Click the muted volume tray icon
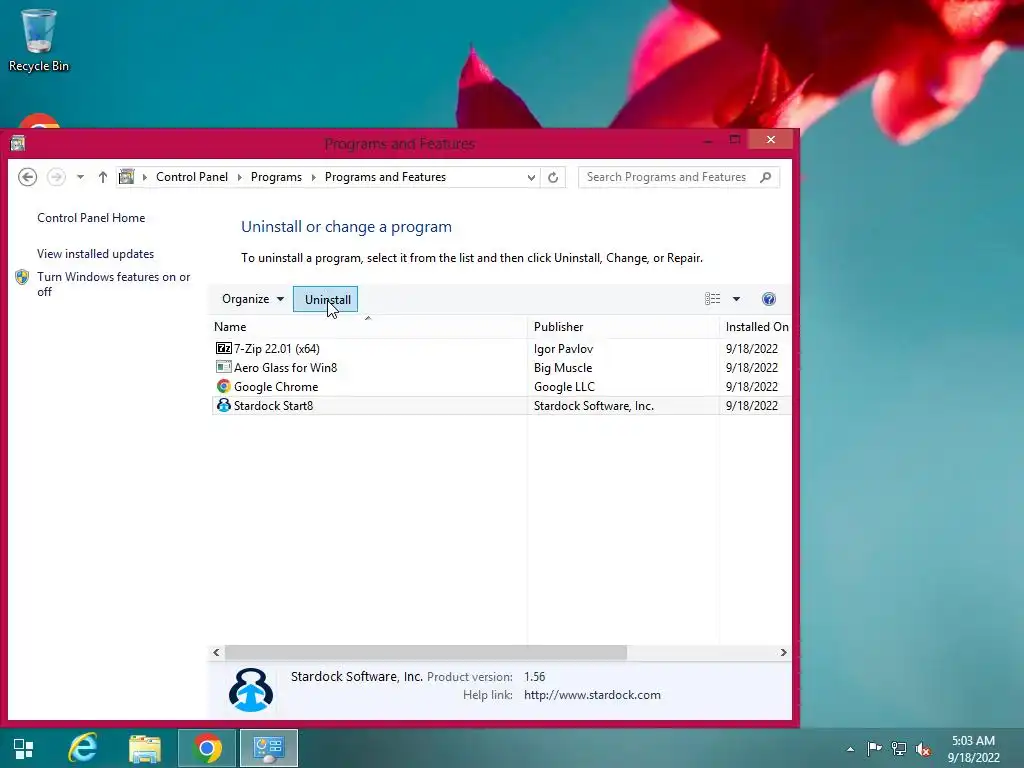 (x=923, y=749)
